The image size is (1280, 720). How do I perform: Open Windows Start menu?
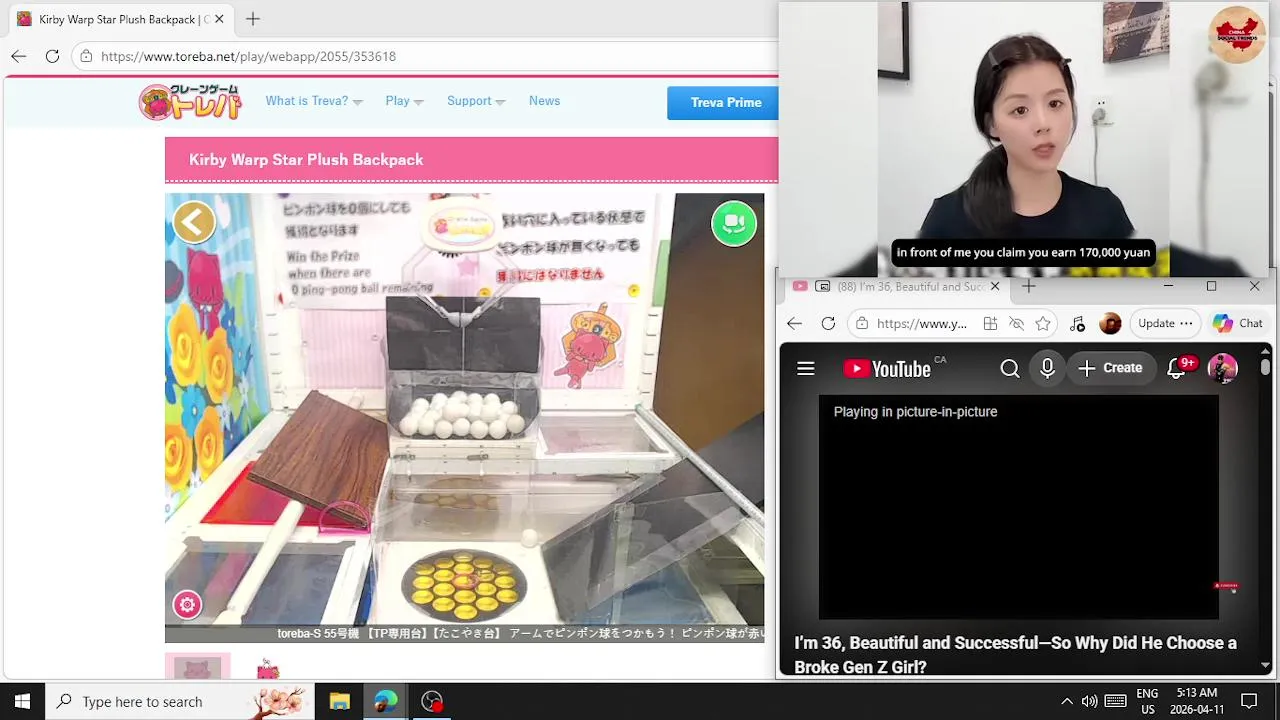point(22,701)
